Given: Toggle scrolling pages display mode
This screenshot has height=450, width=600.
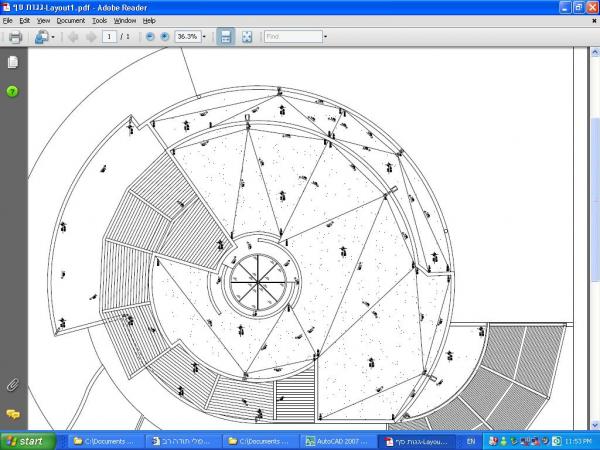Looking at the screenshot, I should 226,37.
